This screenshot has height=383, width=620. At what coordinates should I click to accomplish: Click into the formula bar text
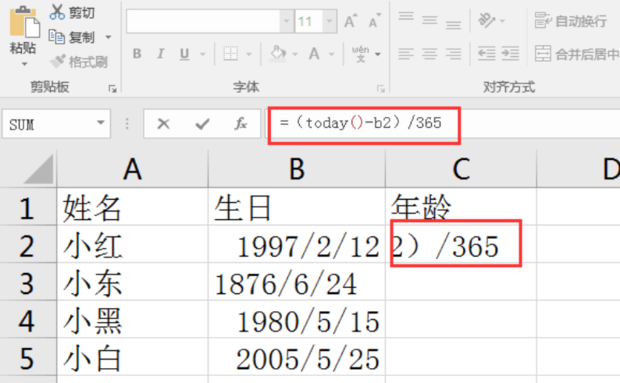361,123
